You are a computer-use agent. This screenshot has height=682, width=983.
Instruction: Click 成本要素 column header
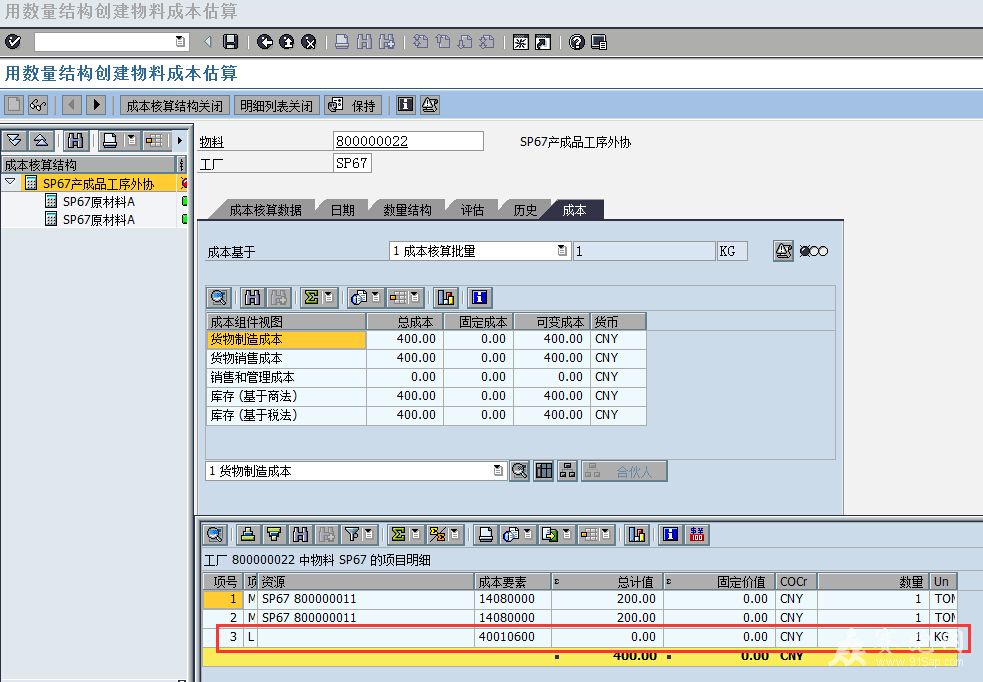[x=513, y=582]
